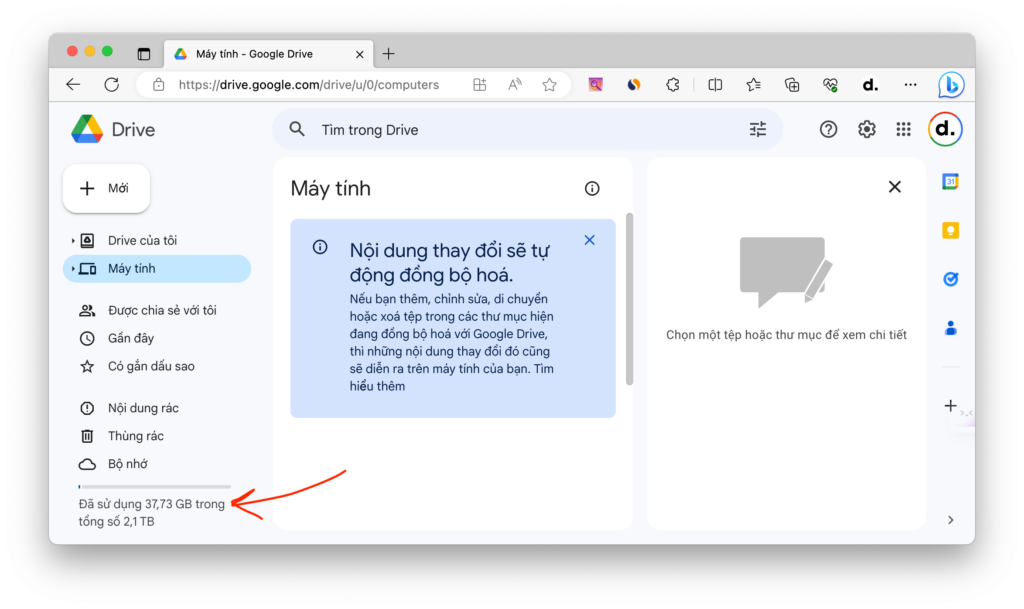Toggle details pane with info icon
The image size is (1024, 609).
tap(592, 188)
